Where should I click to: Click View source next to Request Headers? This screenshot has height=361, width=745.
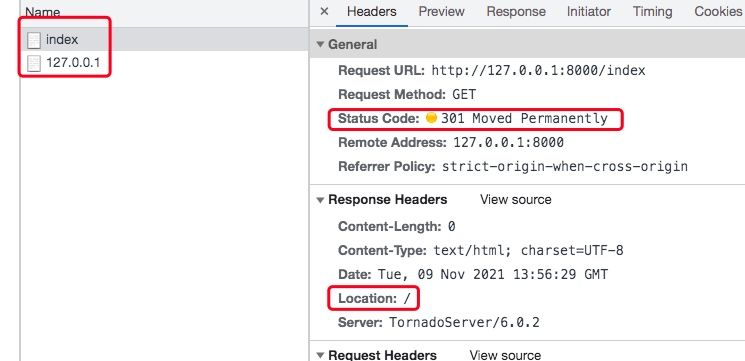point(505,355)
